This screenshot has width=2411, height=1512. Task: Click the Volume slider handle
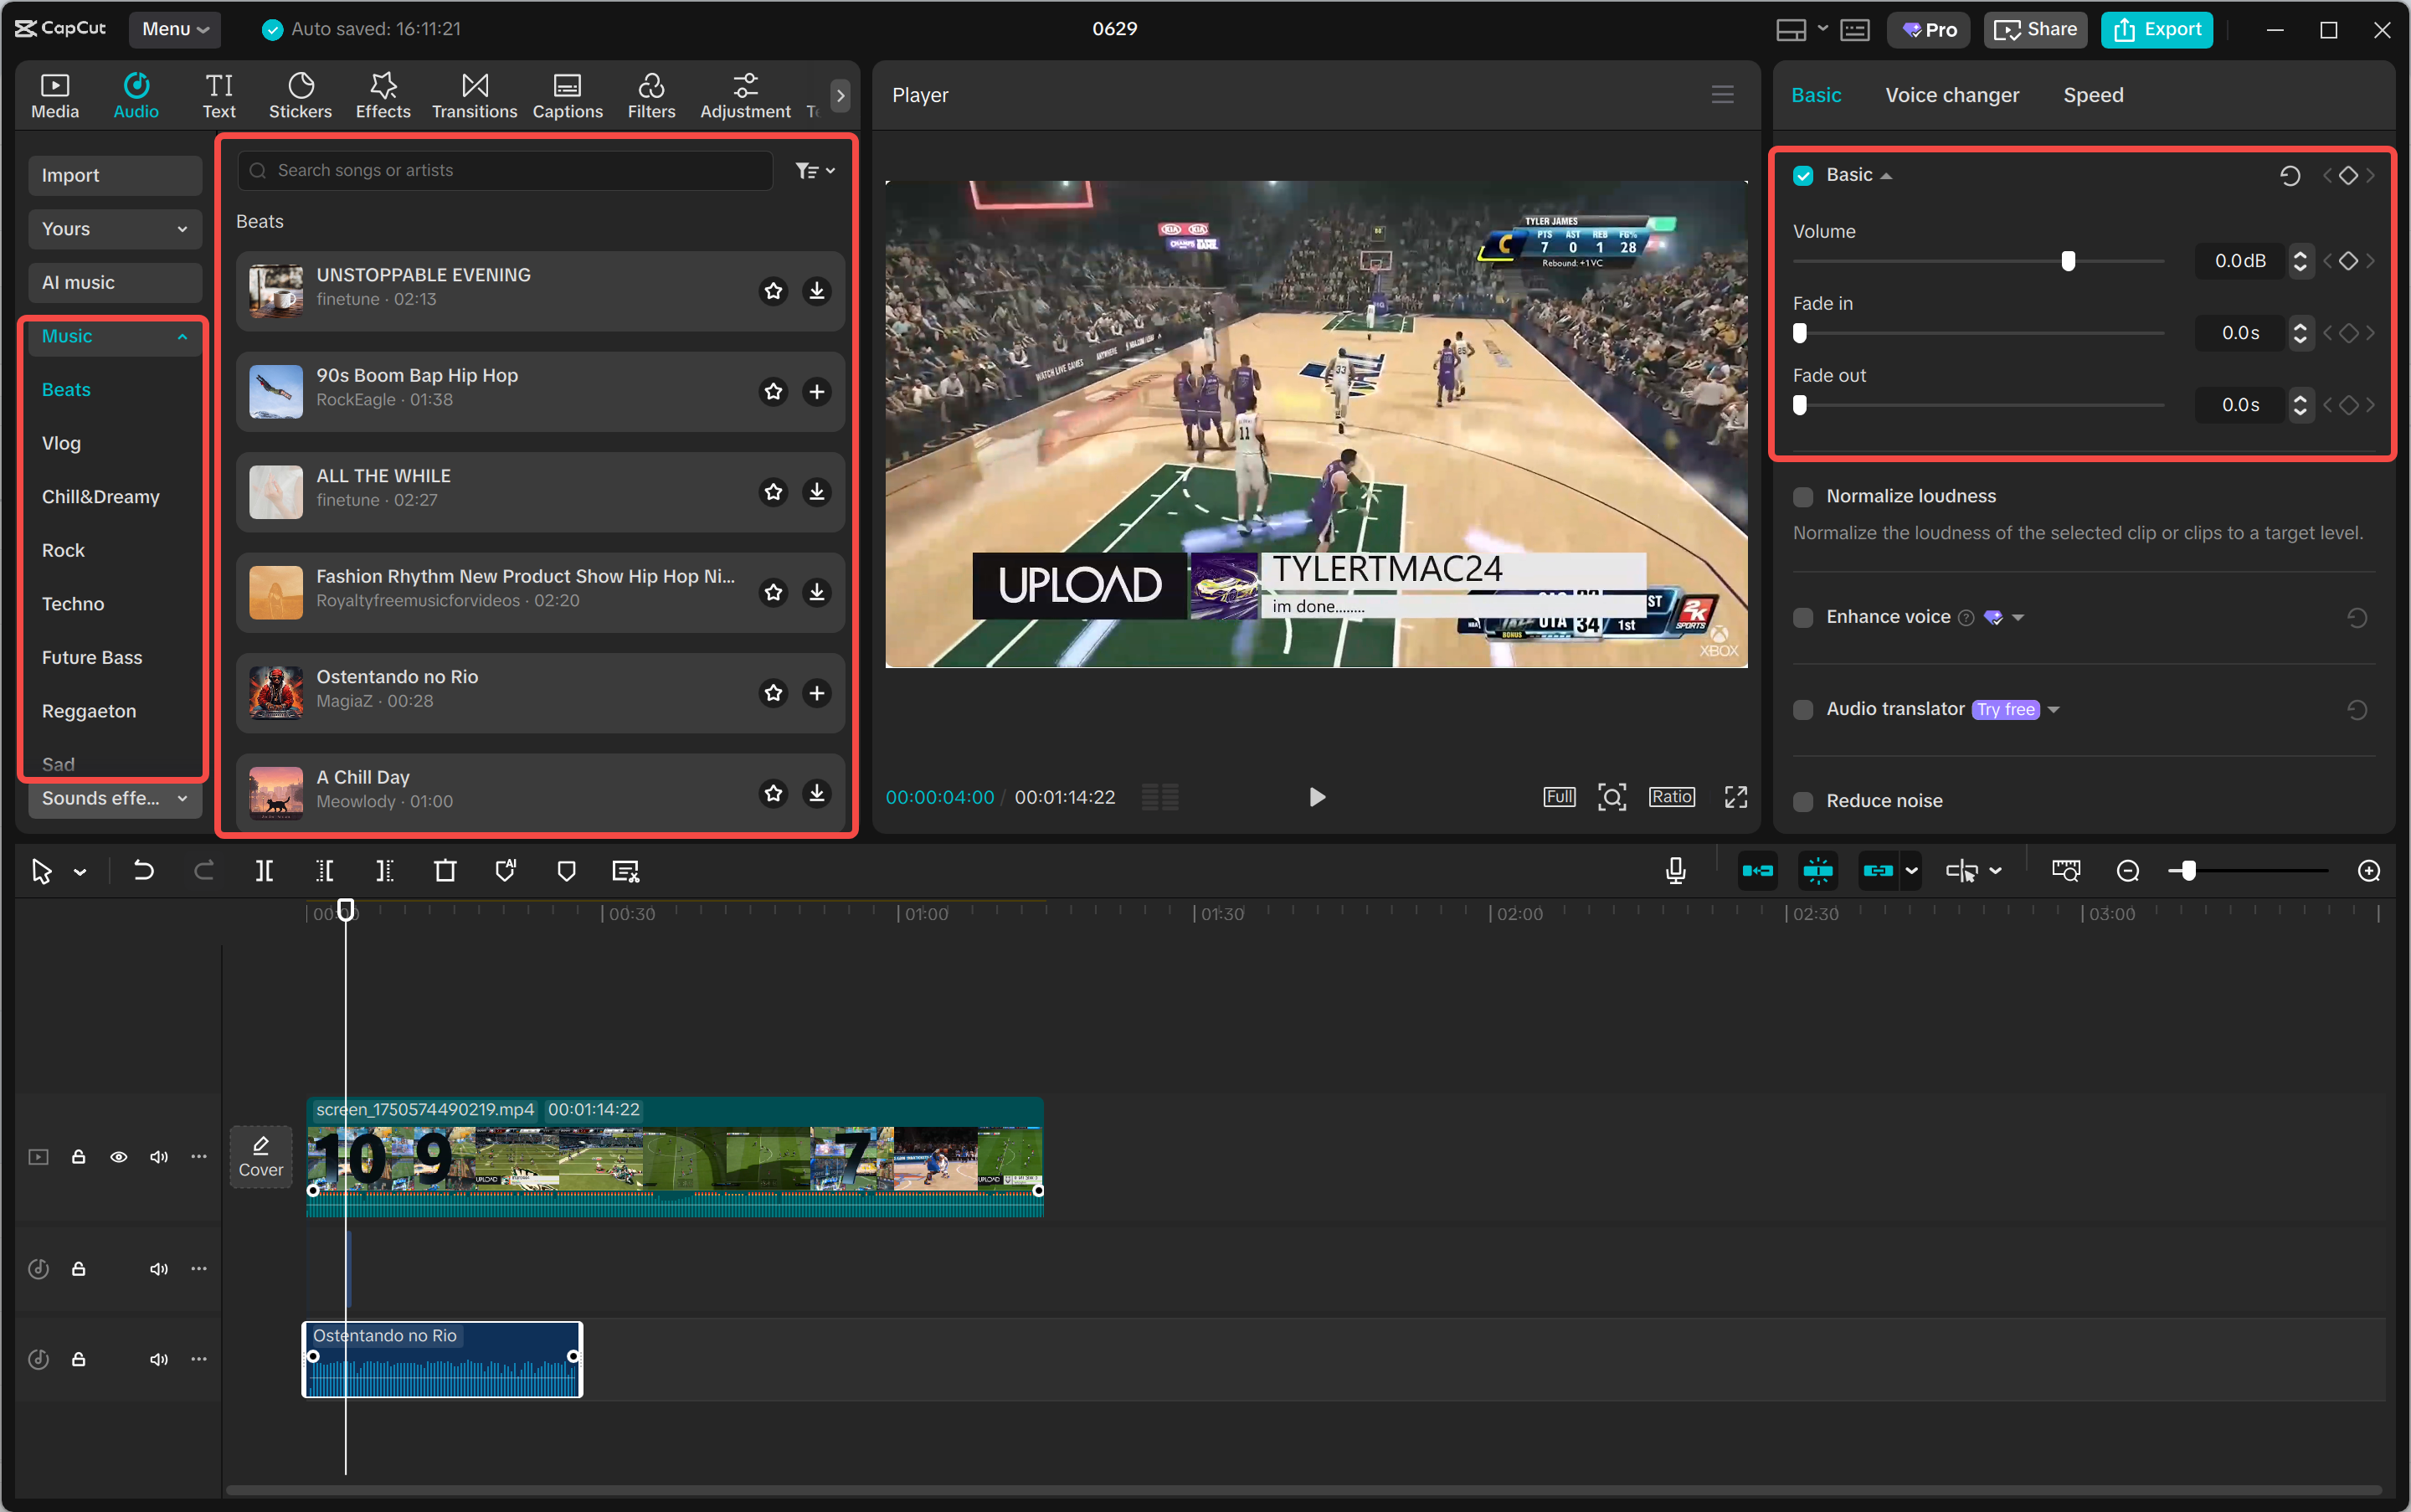pyautogui.click(x=2068, y=261)
